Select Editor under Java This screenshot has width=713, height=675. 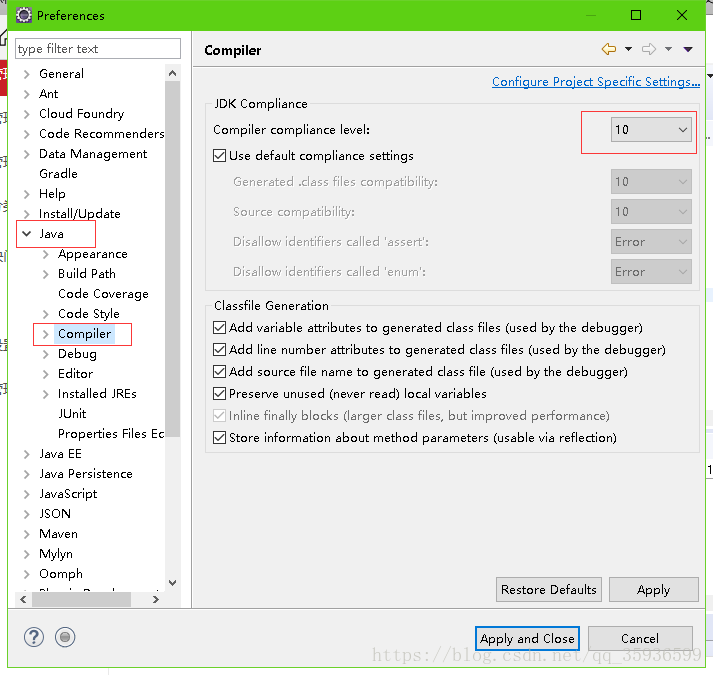(75, 374)
